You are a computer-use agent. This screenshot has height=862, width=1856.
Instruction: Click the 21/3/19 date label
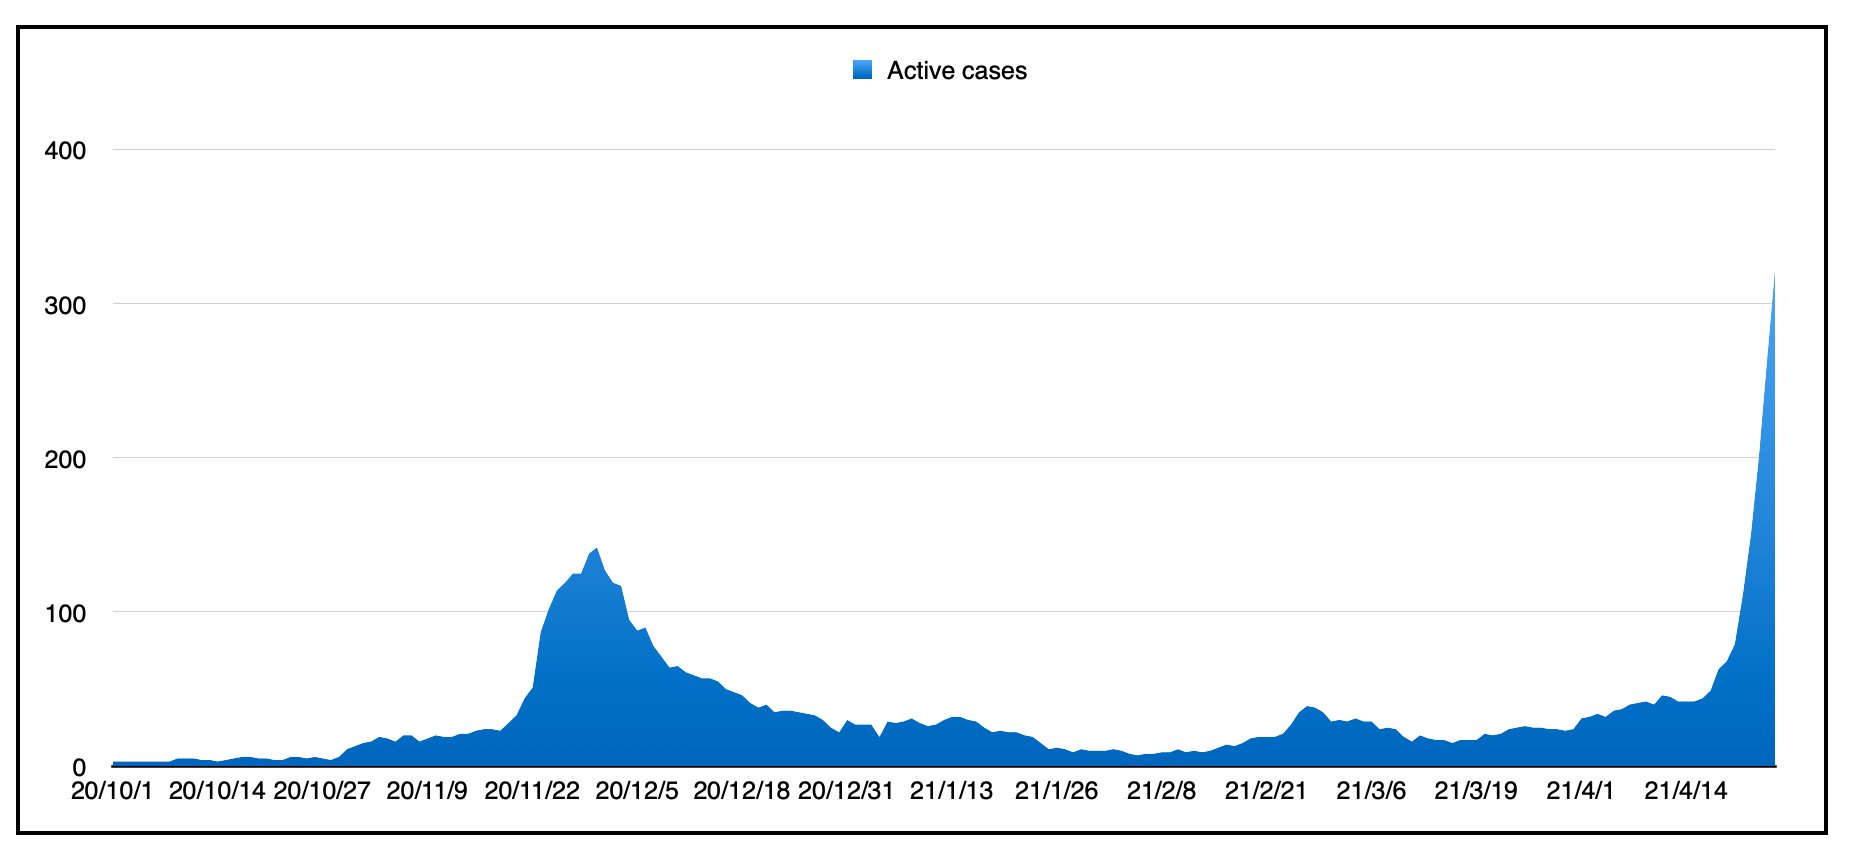pos(1476,791)
